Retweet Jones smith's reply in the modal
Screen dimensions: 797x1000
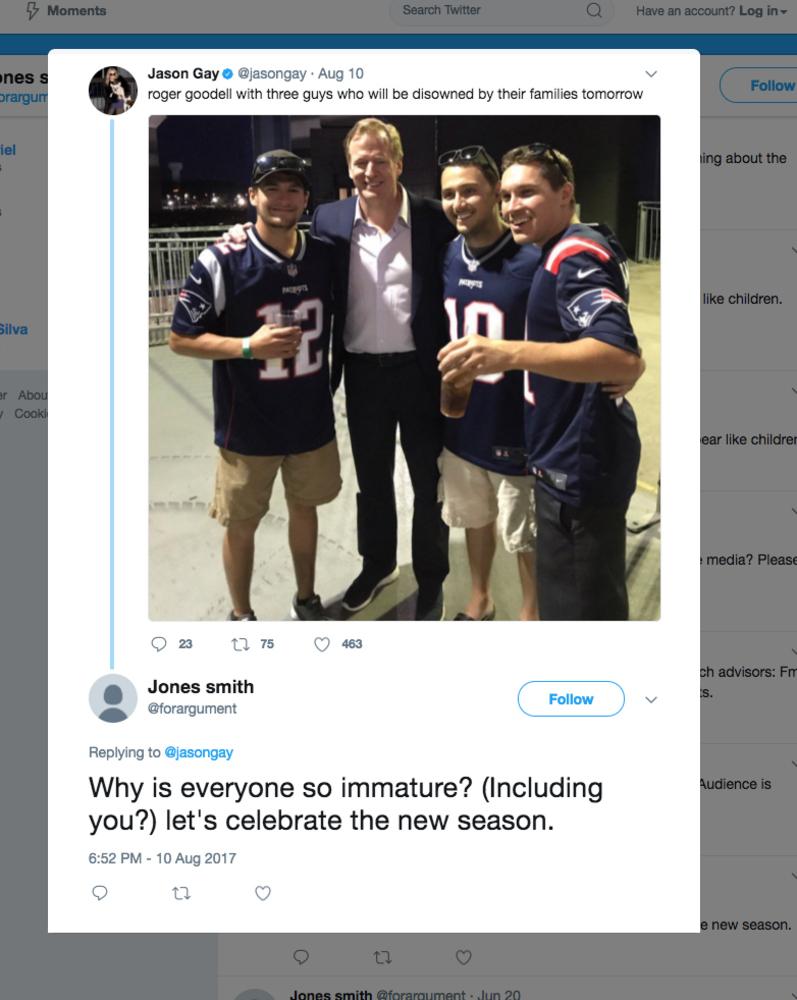181,893
